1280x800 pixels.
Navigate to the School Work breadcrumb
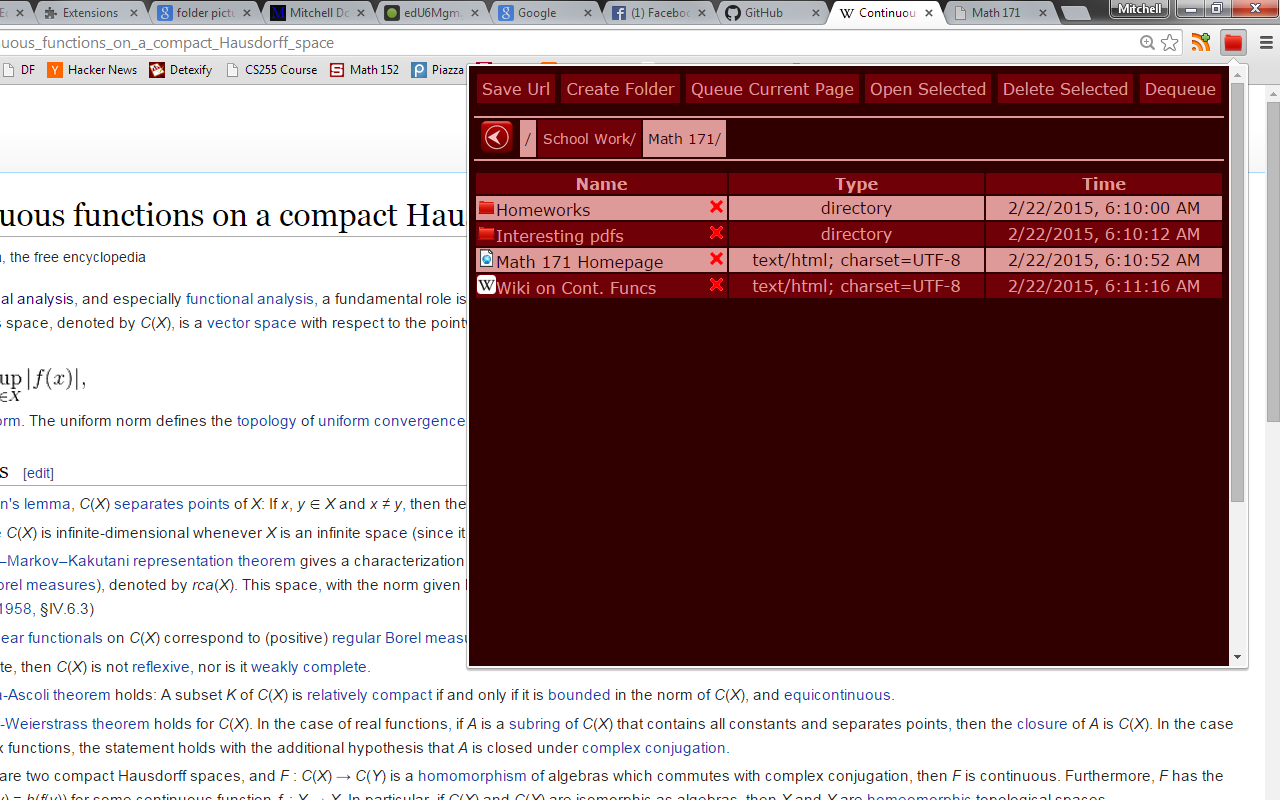pos(588,139)
